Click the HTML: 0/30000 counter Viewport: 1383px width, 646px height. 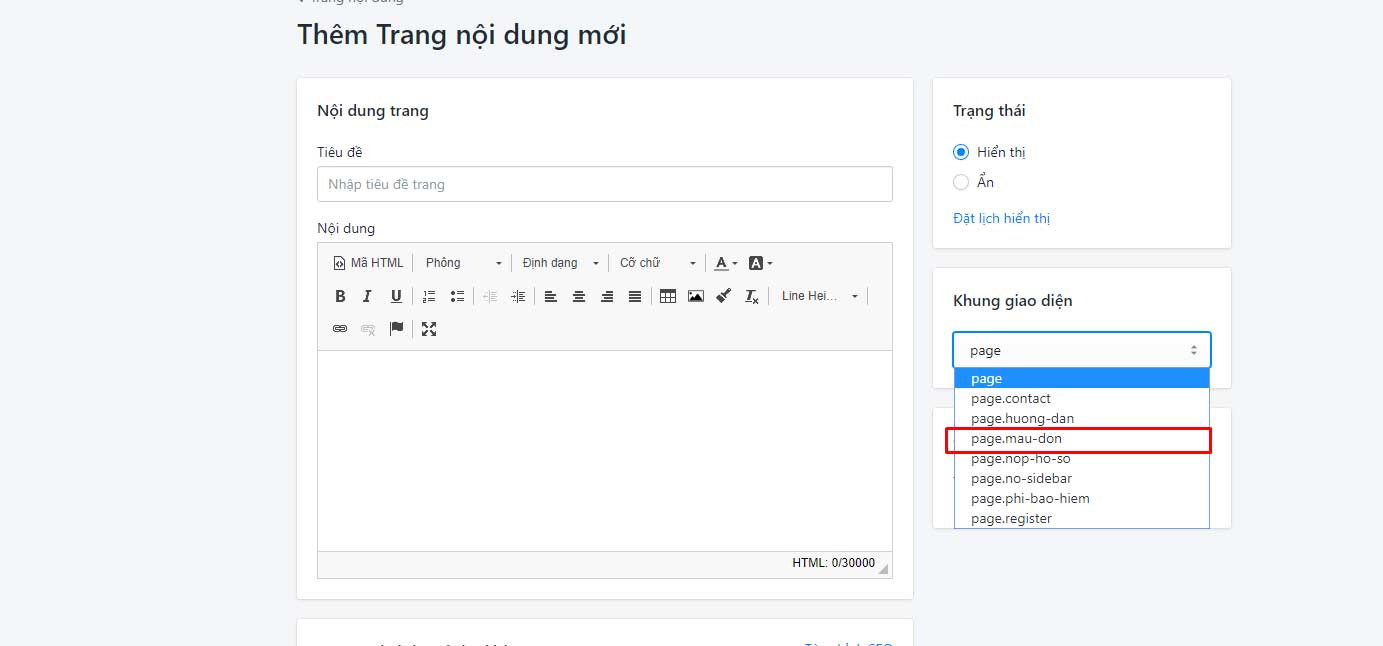(x=833, y=563)
